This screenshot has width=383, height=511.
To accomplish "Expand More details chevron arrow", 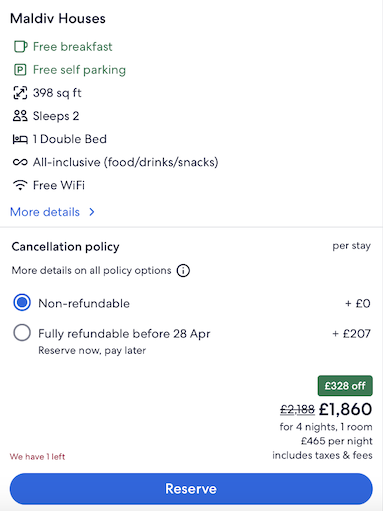I will (92, 212).
